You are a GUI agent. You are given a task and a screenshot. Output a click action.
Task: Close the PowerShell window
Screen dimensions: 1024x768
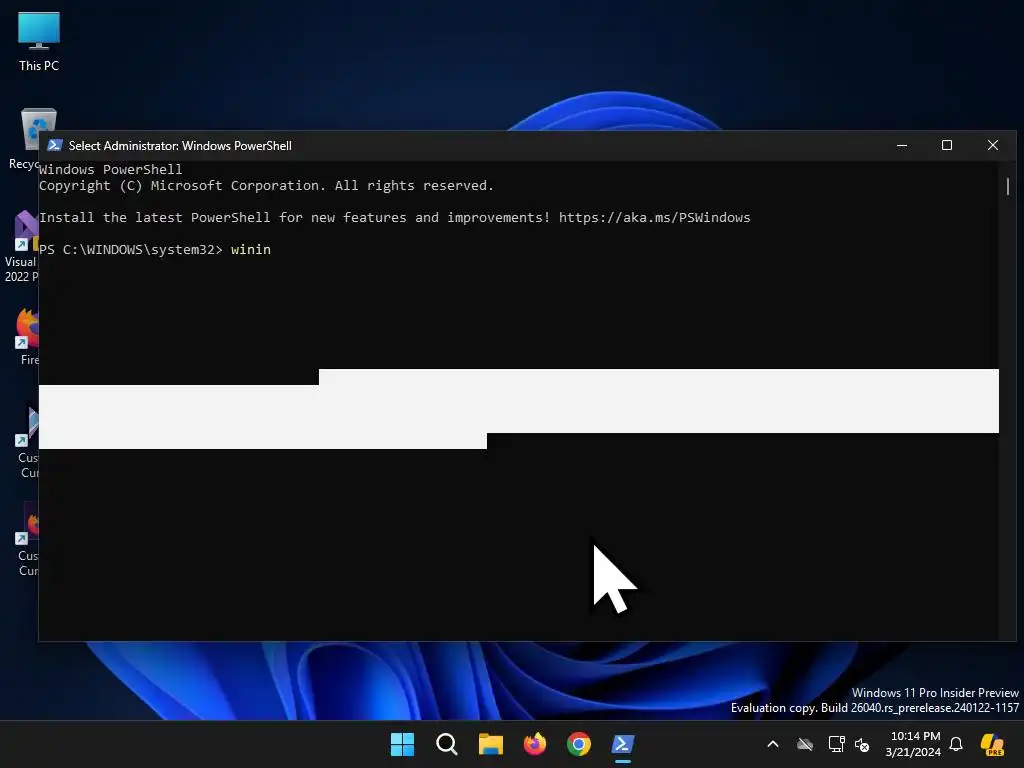click(993, 145)
